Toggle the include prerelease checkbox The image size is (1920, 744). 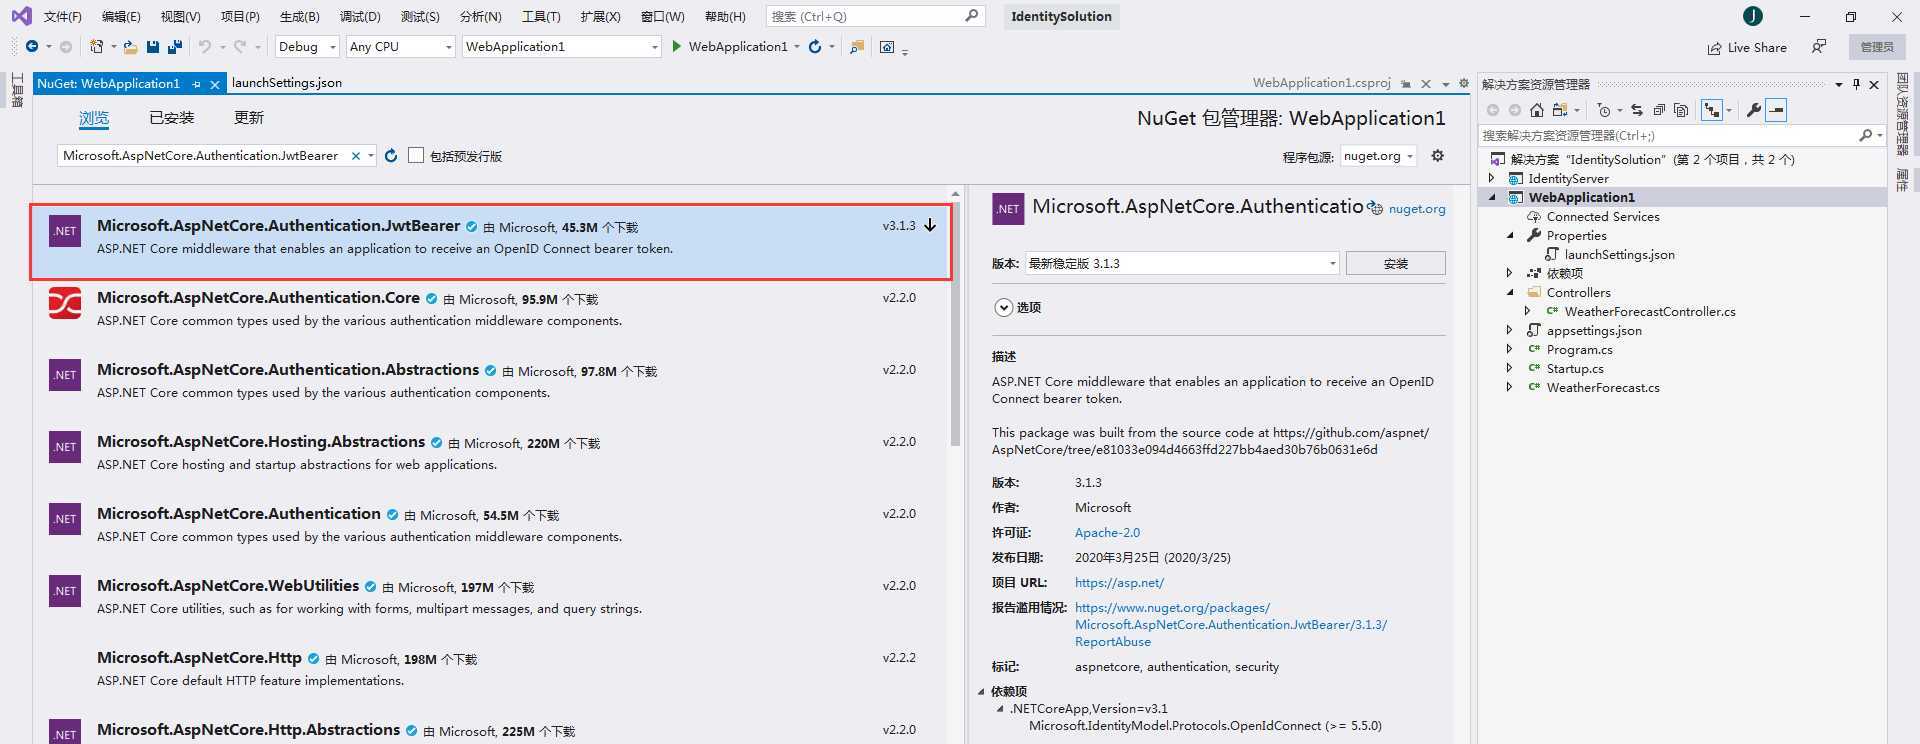pyautogui.click(x=416, y=155)
